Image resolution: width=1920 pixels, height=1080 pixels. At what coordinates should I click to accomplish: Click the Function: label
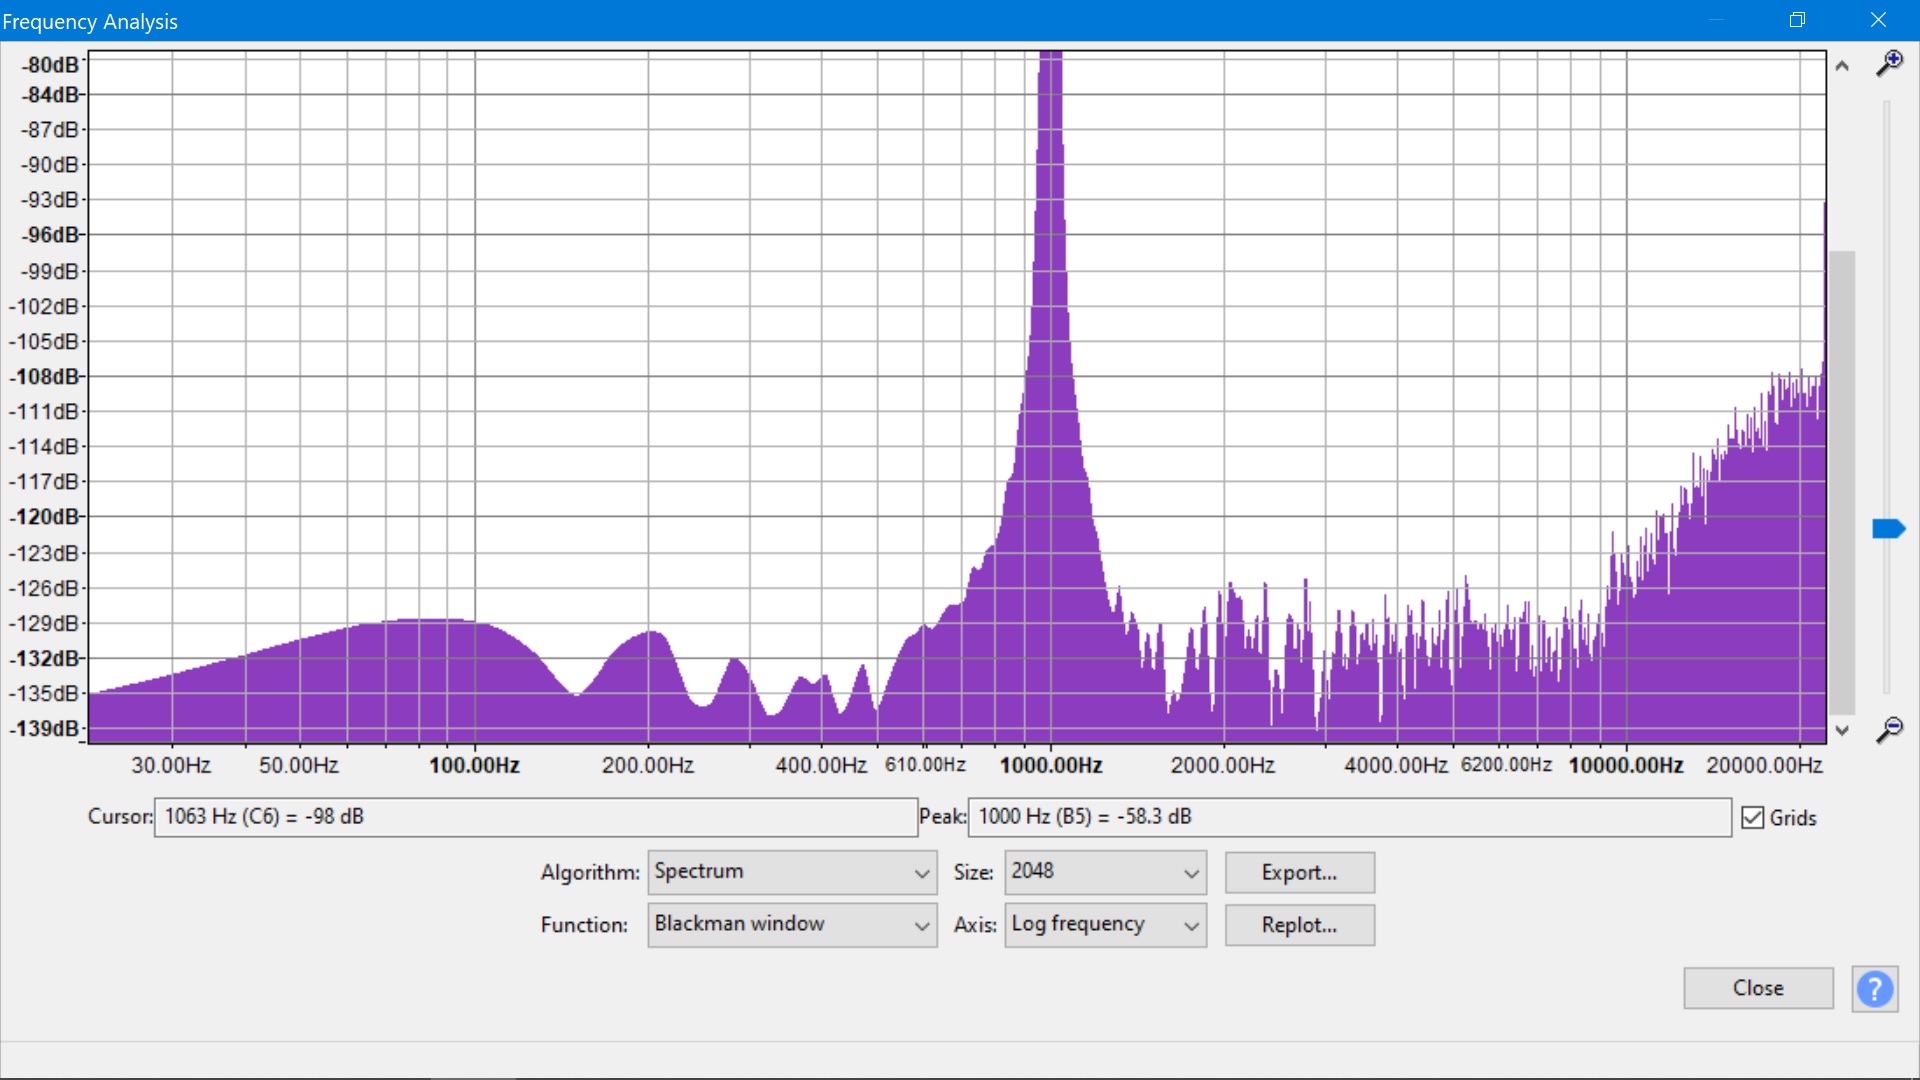[584, 925]
